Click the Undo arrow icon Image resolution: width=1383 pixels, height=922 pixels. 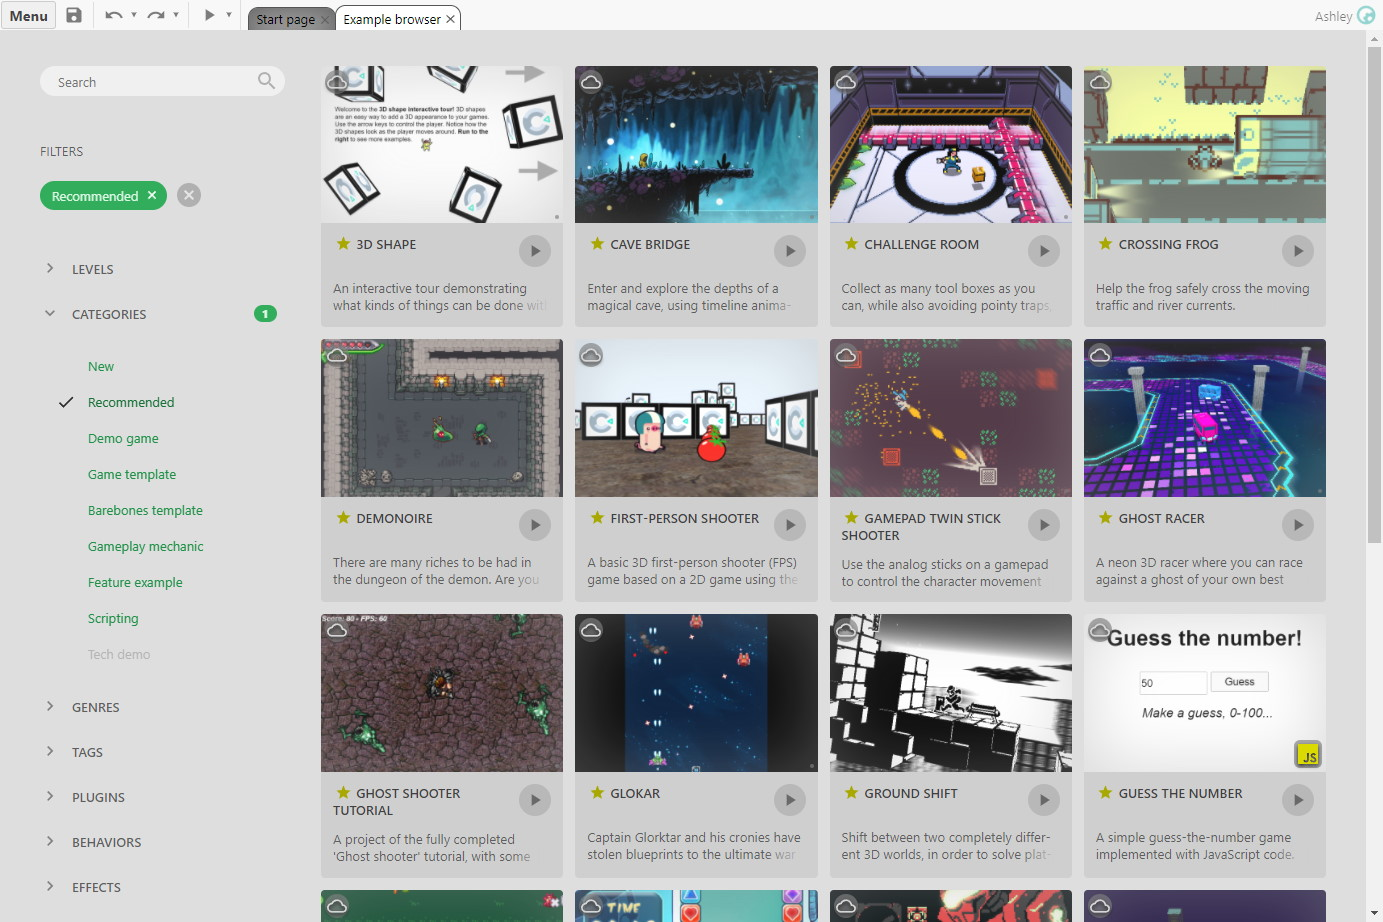(113, 15)
